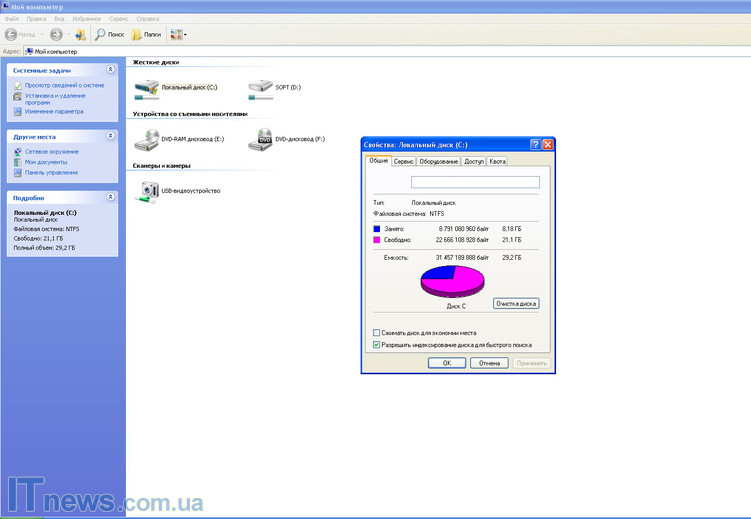Select the SOFT (D:) drive icon

coord(260,88)
